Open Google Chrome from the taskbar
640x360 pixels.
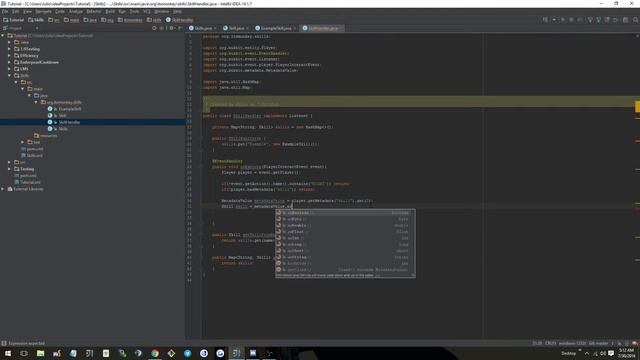[x=155, y=353]
